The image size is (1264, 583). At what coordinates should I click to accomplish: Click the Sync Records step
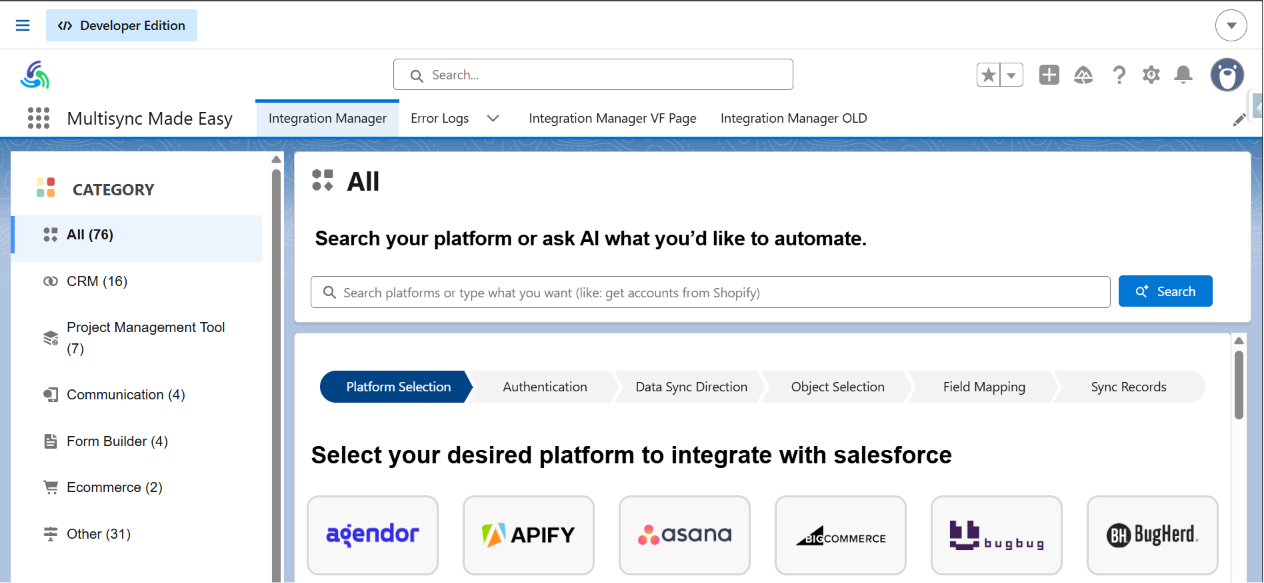pyautogui.click(x=1129, y=387)
